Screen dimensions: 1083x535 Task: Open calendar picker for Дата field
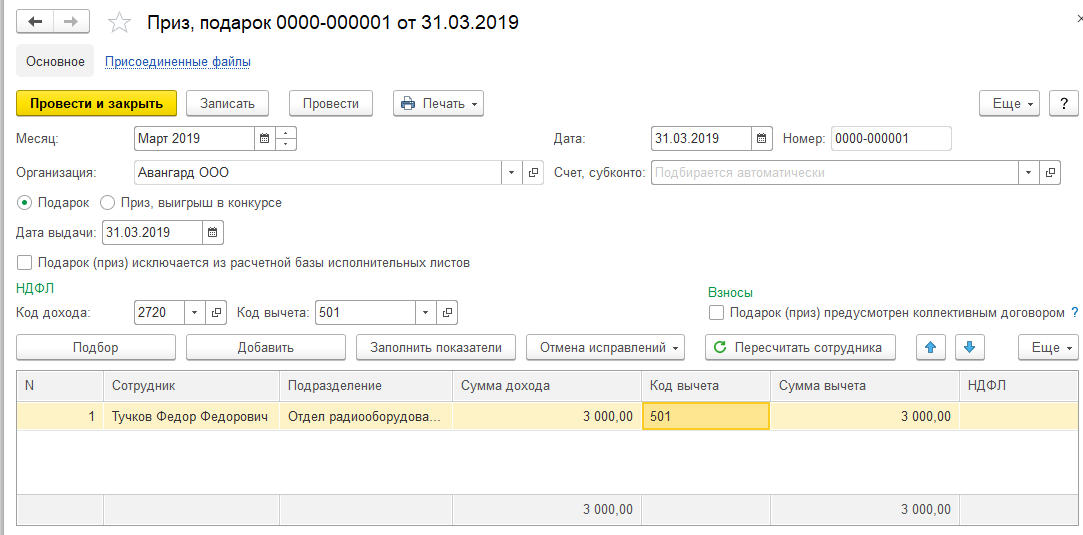(762, 139)
